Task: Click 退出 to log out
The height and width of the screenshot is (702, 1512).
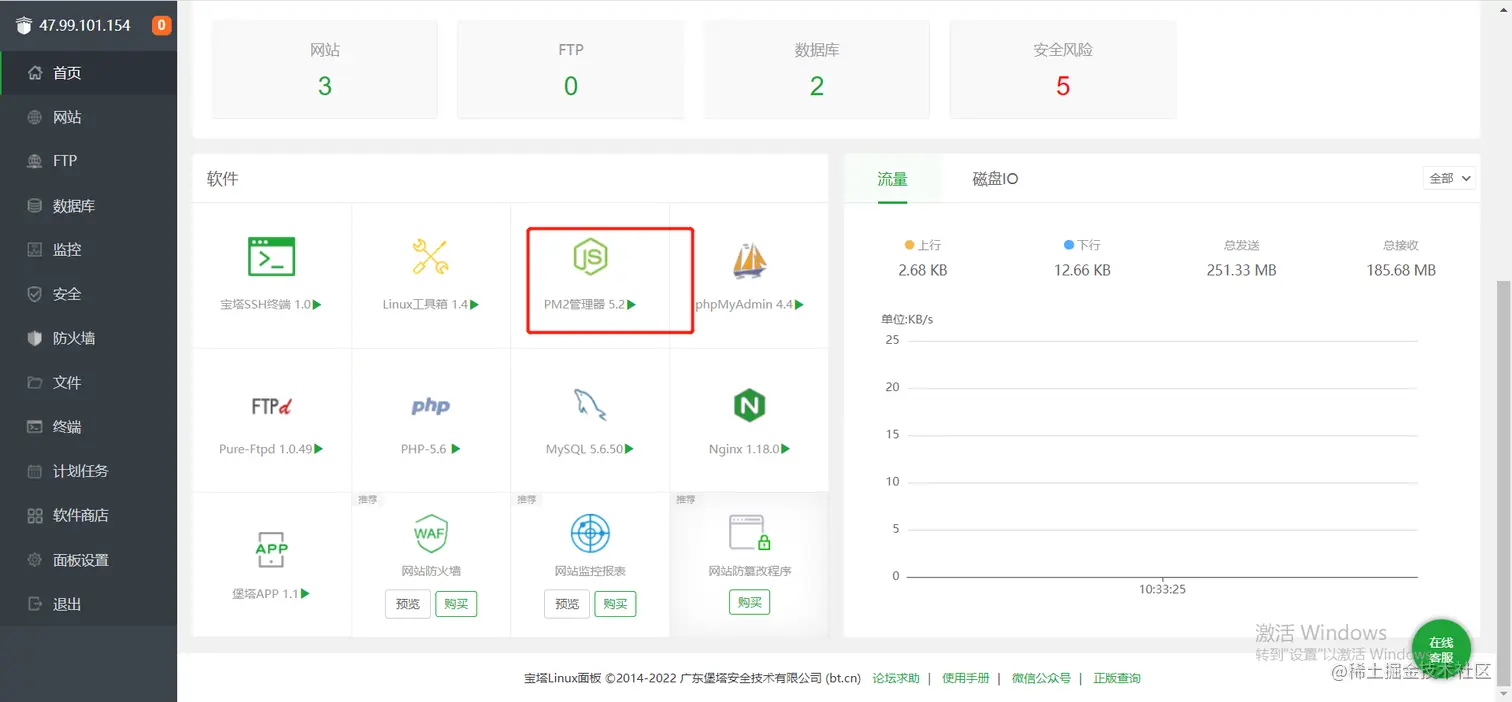Action: coord(89,604)
